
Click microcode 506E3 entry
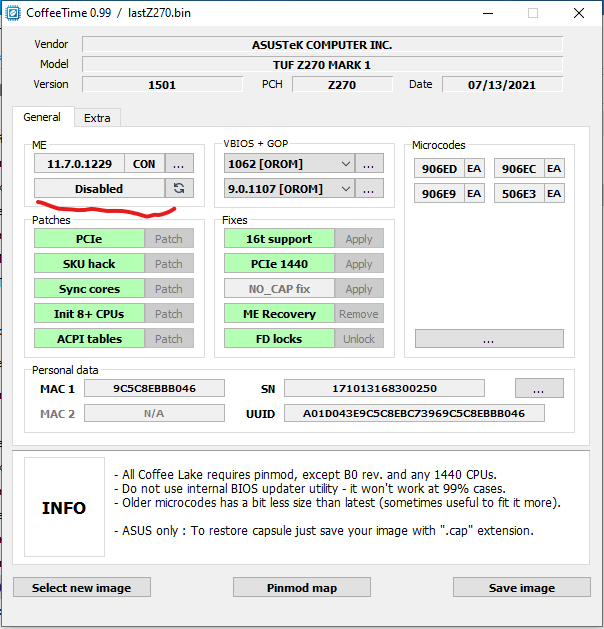click(519, 193)
